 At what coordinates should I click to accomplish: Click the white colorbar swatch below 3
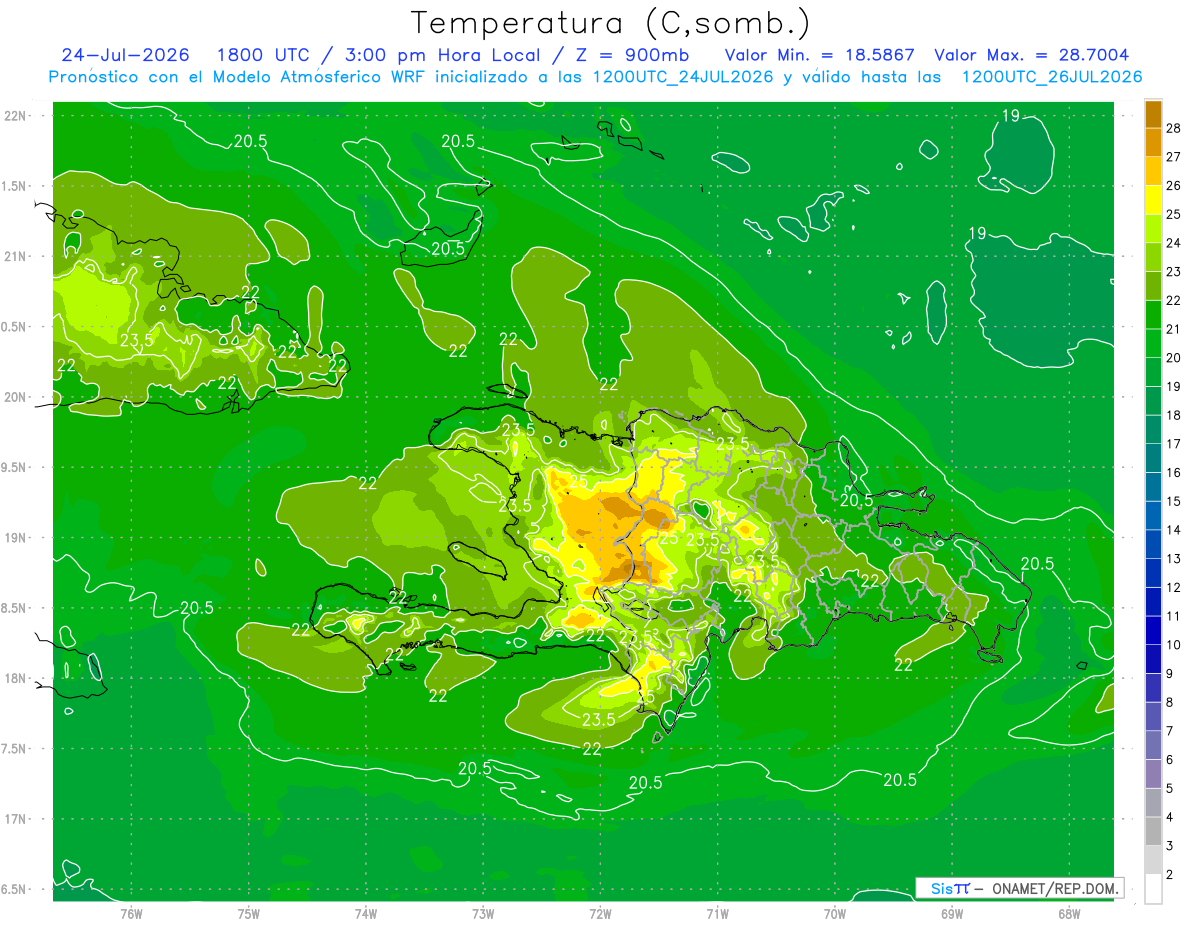pyautogui.click(x=1154, y=888)
